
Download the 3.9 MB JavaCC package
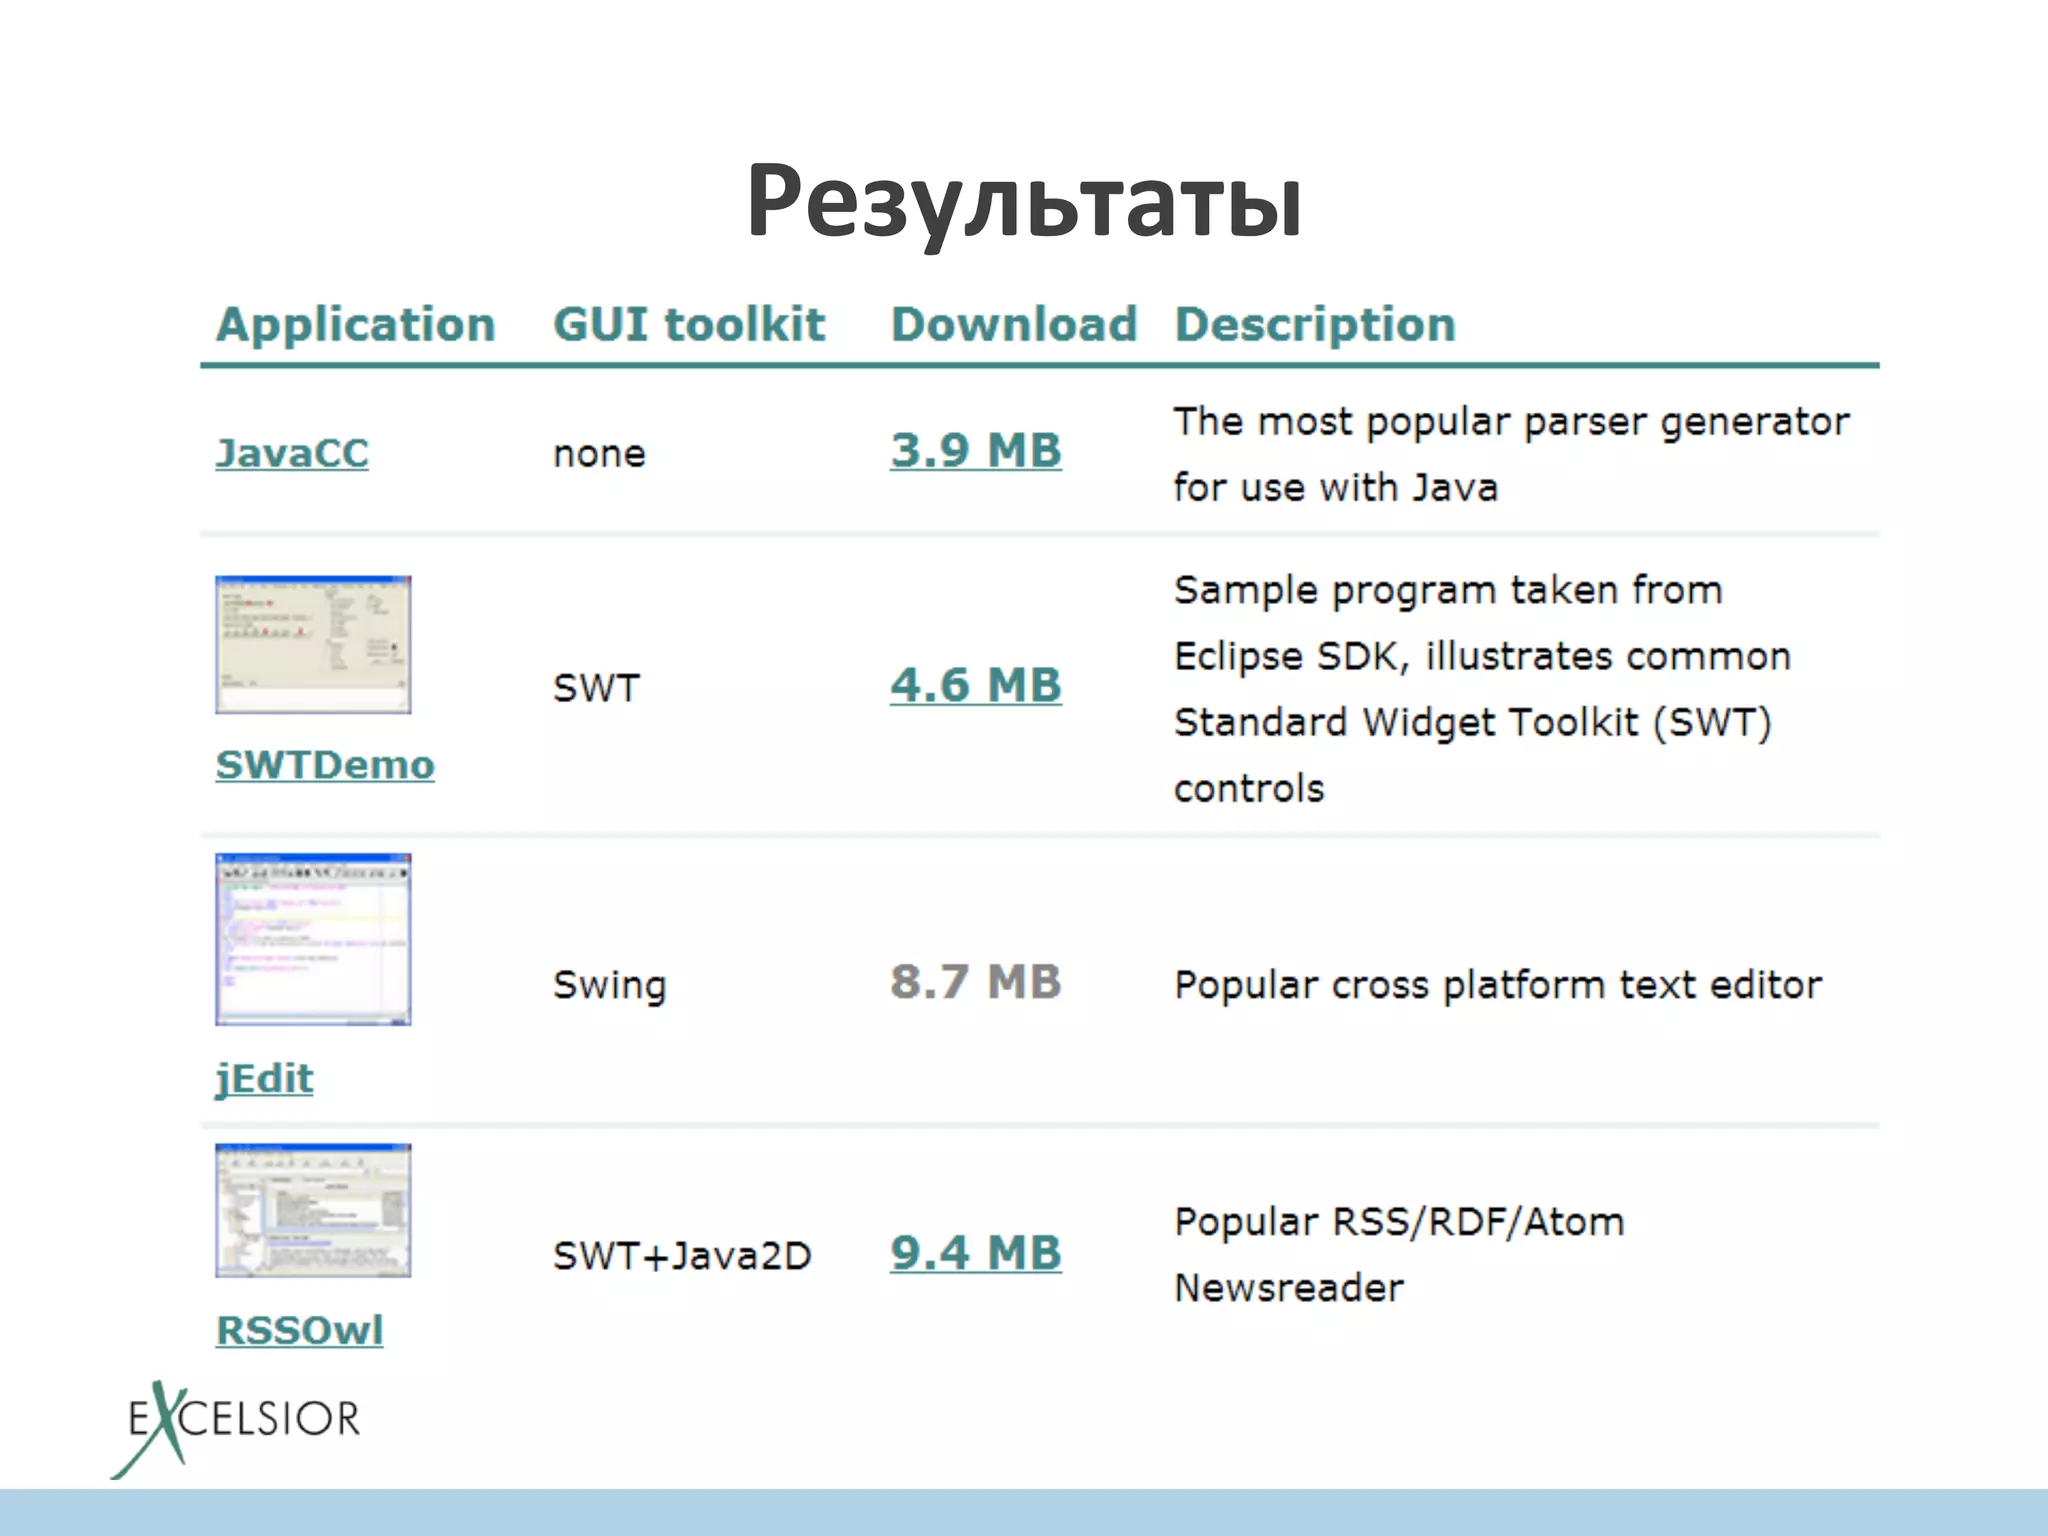pyautogui.click(x=976, y=451)
